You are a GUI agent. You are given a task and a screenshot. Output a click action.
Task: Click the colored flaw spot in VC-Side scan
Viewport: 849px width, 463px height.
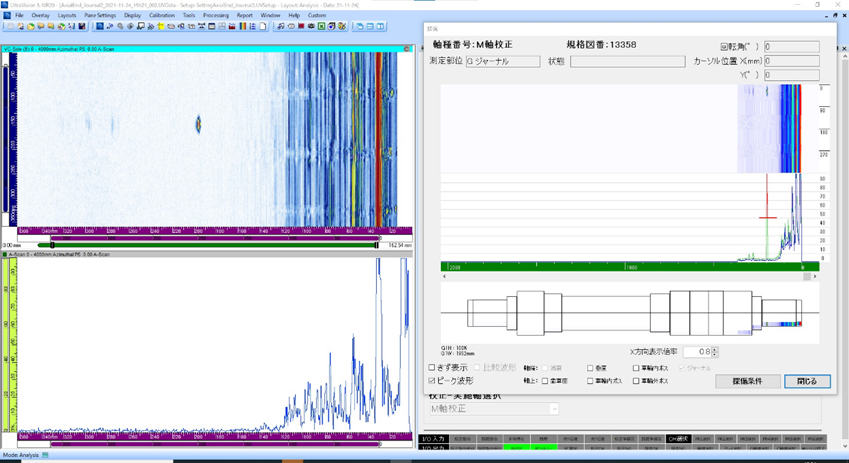[x=198, y=125]
